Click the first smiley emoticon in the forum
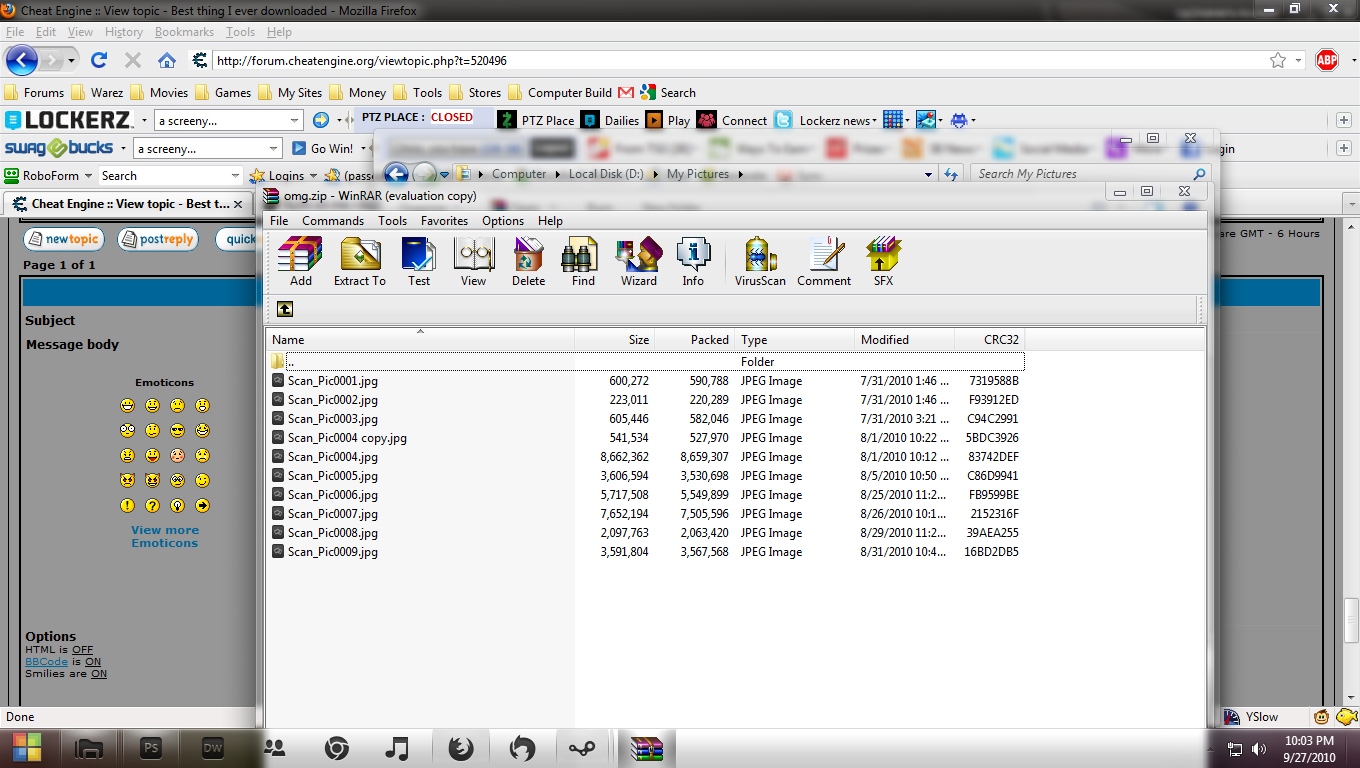Image resolution: width=1360 pixels, height=768 pixels. click(127, 406)
